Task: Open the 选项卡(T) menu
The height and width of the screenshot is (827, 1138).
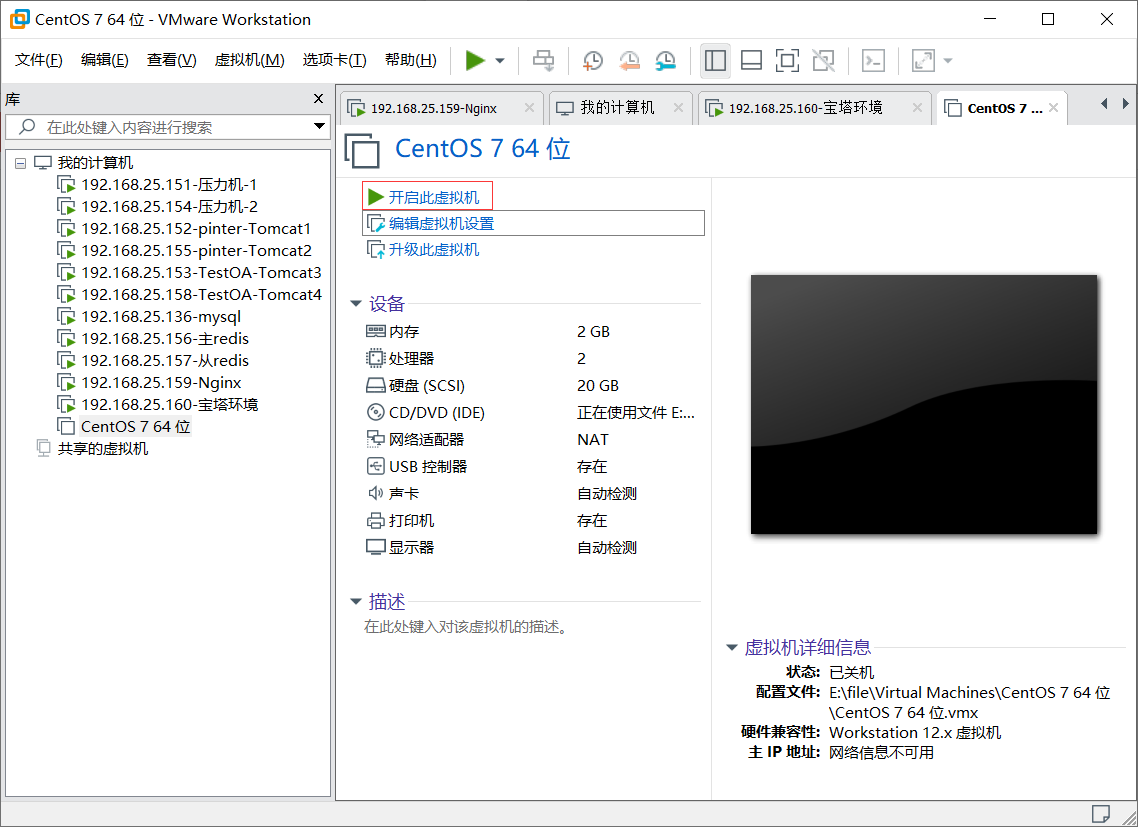Action: coord(335,60)
